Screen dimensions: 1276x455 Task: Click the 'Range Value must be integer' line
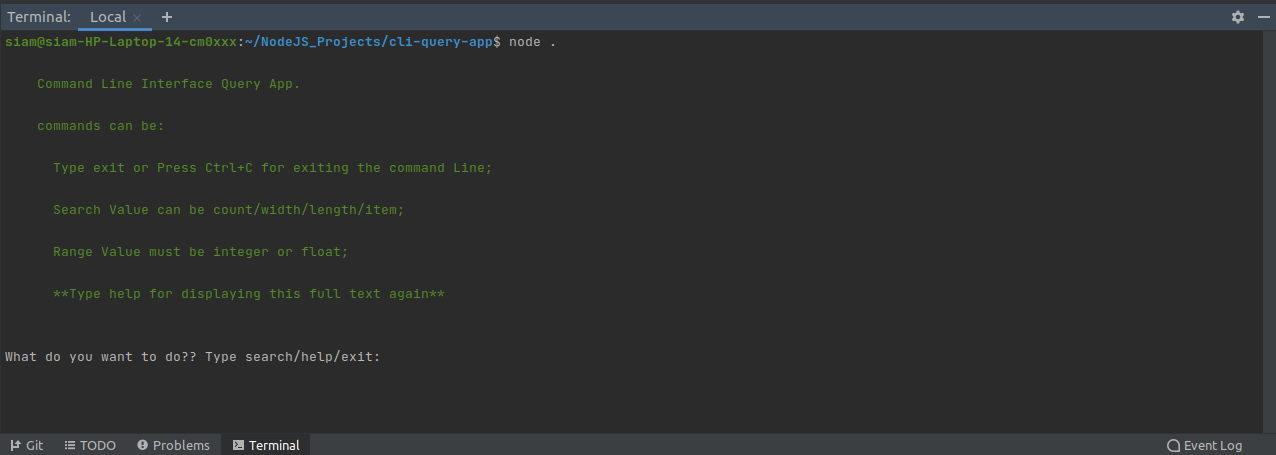click(201, 252)
